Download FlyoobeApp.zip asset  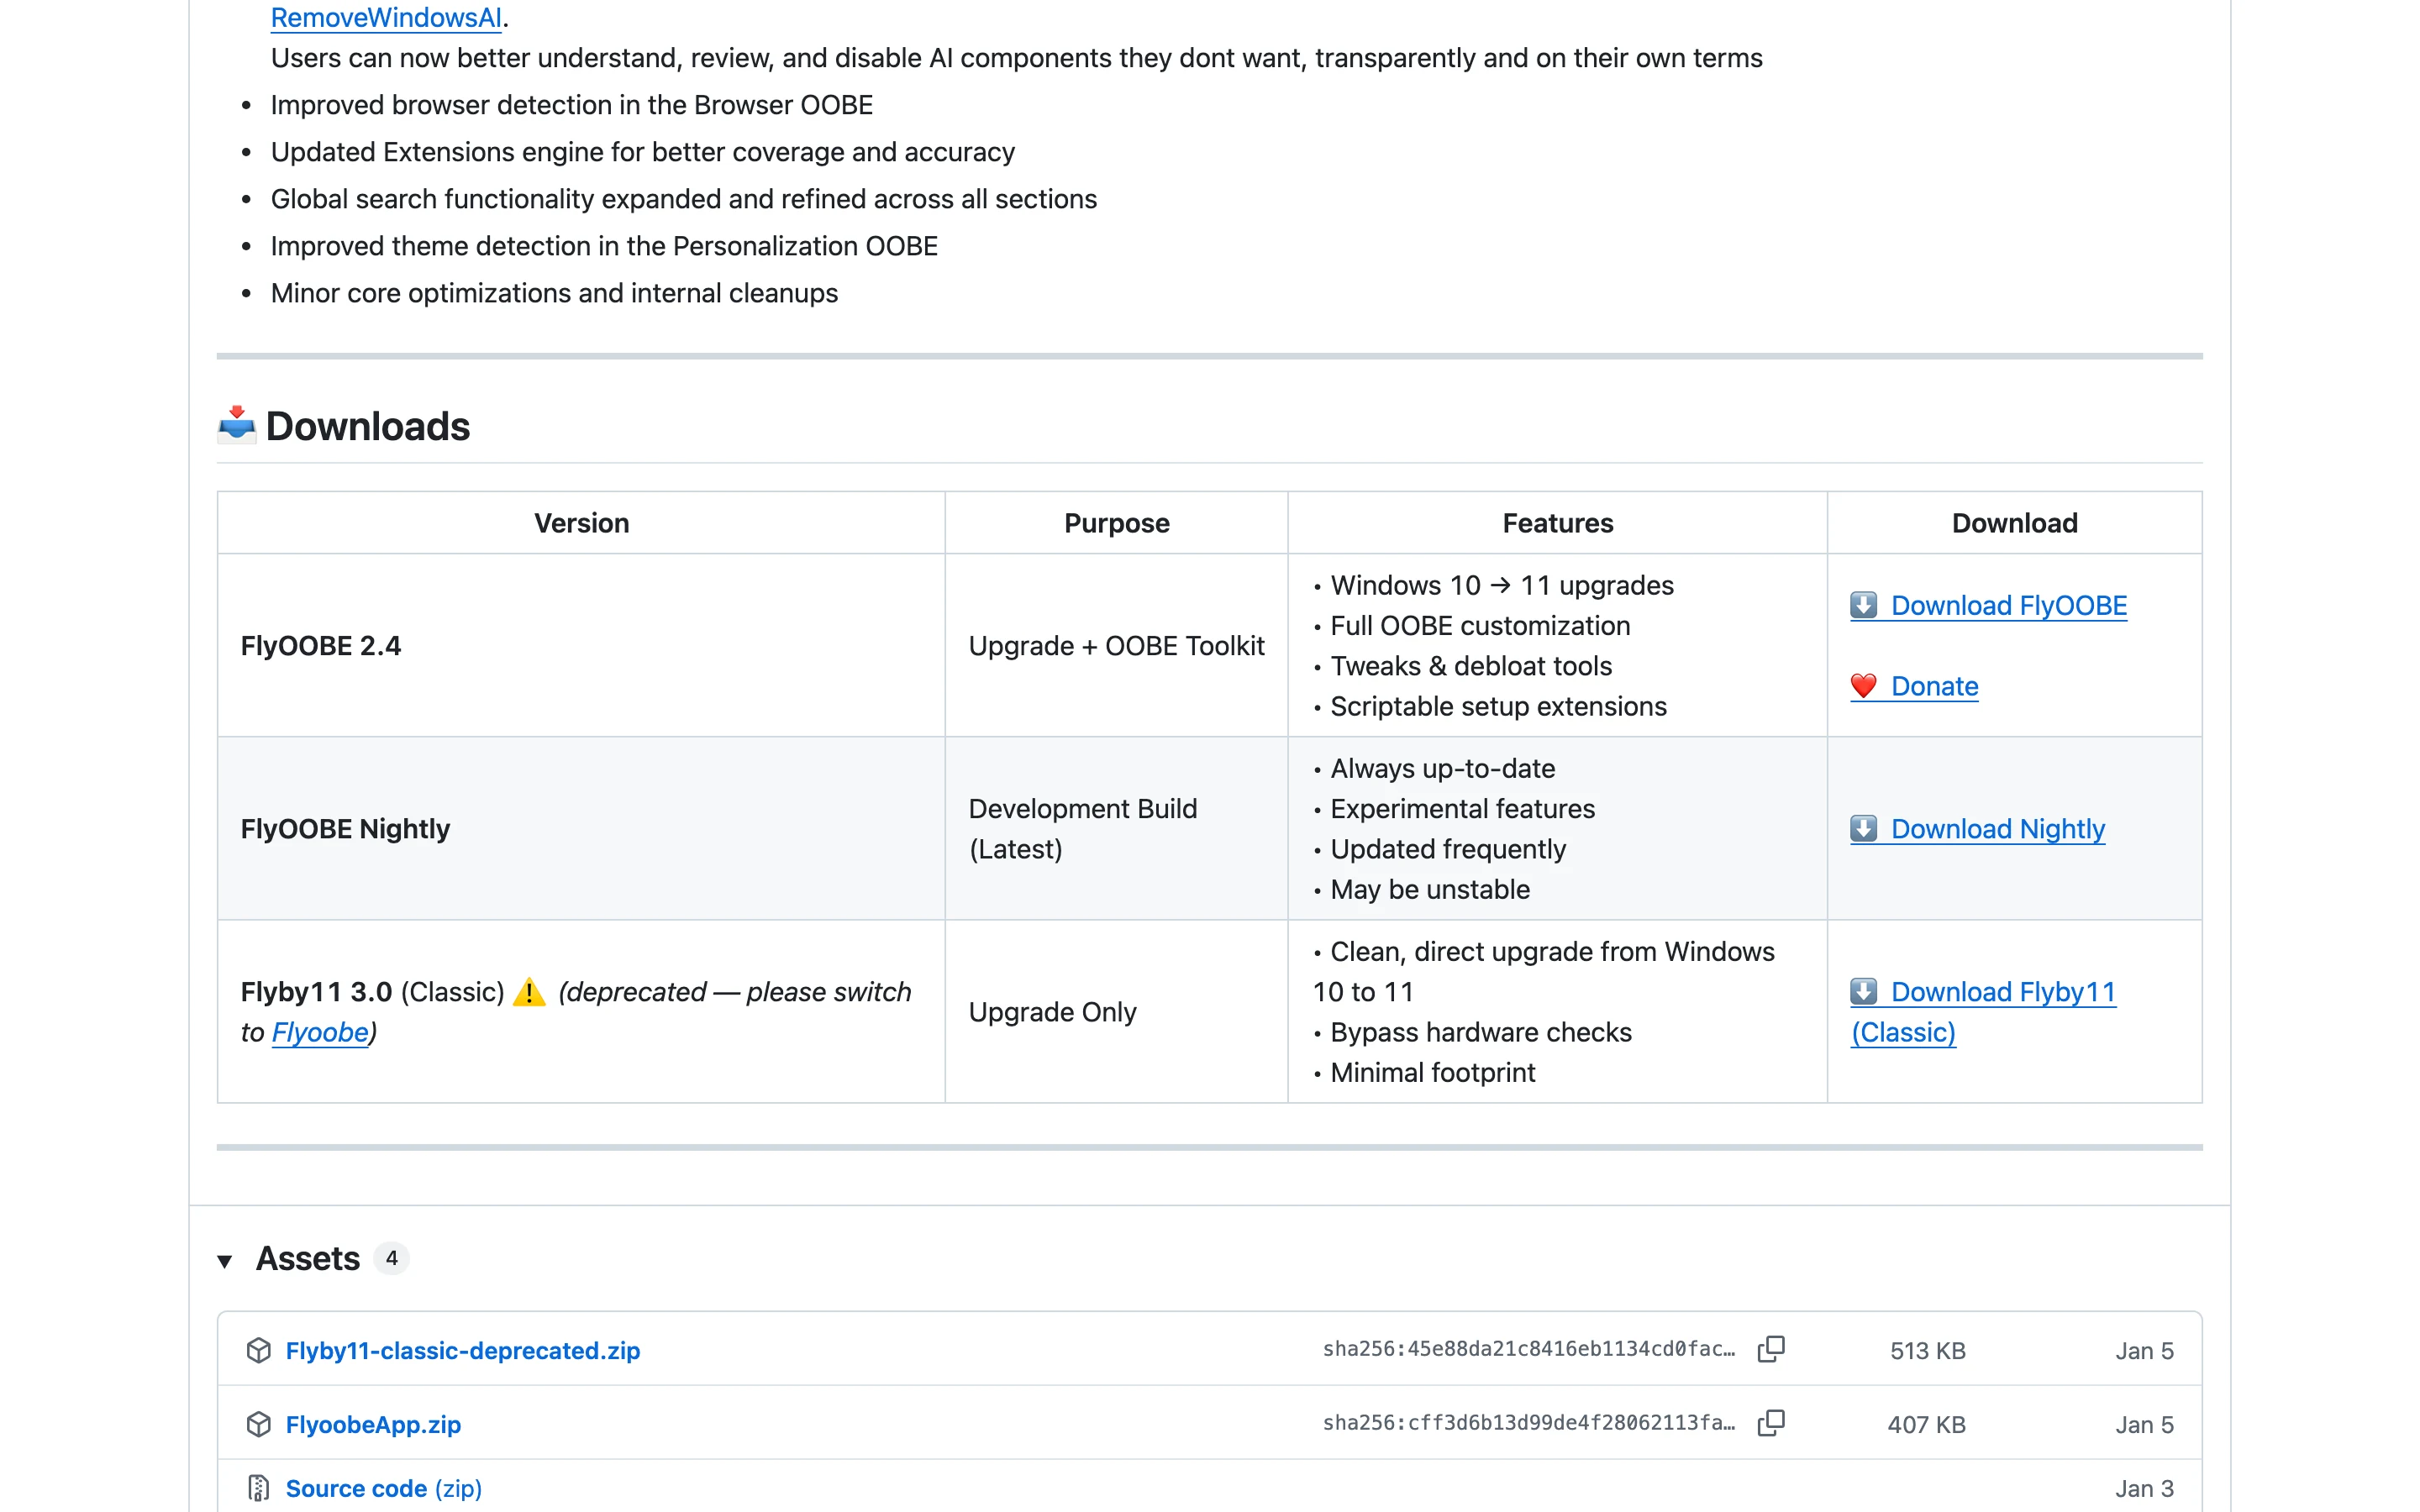pos(373,1424)
